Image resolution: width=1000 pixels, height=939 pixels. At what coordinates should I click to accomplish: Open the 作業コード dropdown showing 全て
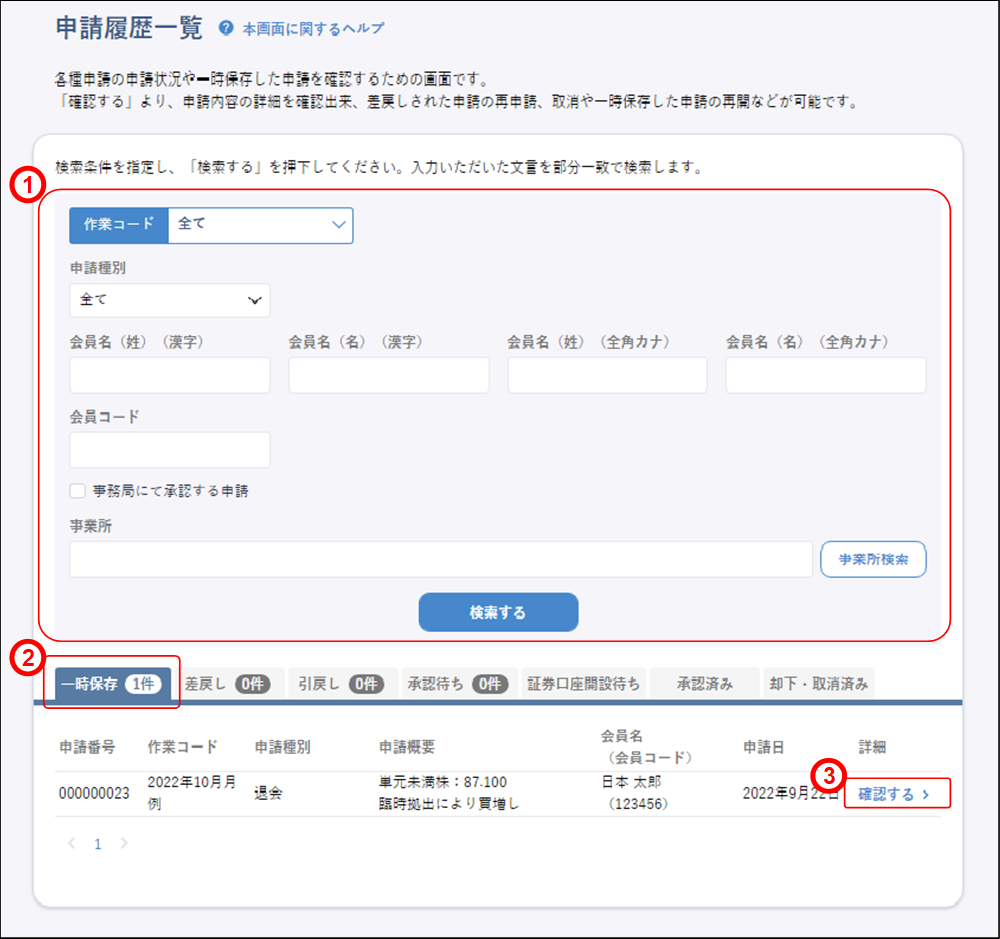[x=260, y=225]
